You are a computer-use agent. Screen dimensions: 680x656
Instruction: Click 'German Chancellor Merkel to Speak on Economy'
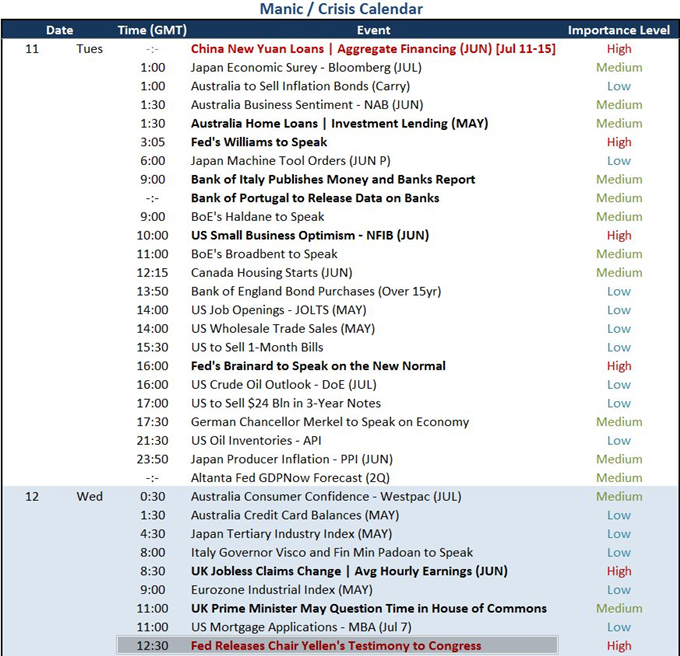[x=330, y=422]
